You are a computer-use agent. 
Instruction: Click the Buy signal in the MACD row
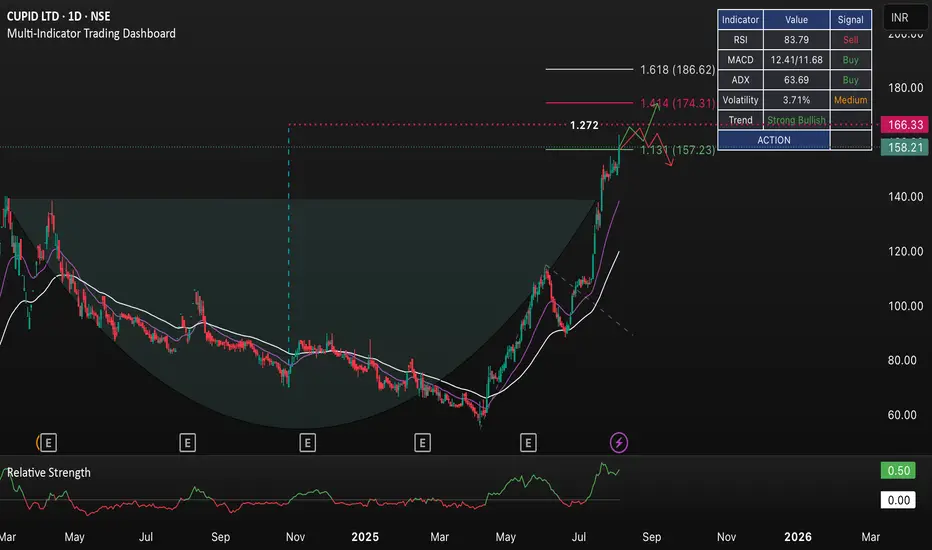(x=851, y=60)
